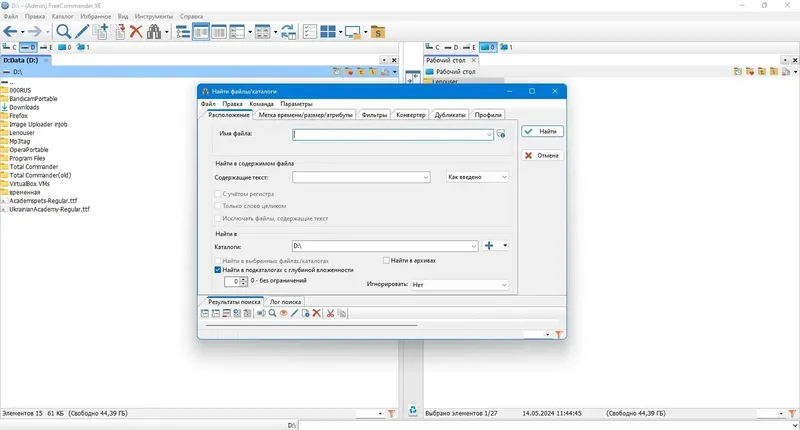Click the move files icon with red arrow
This screenshot has height=430, width=800.
pyautogui.click(x=119, y=32)
